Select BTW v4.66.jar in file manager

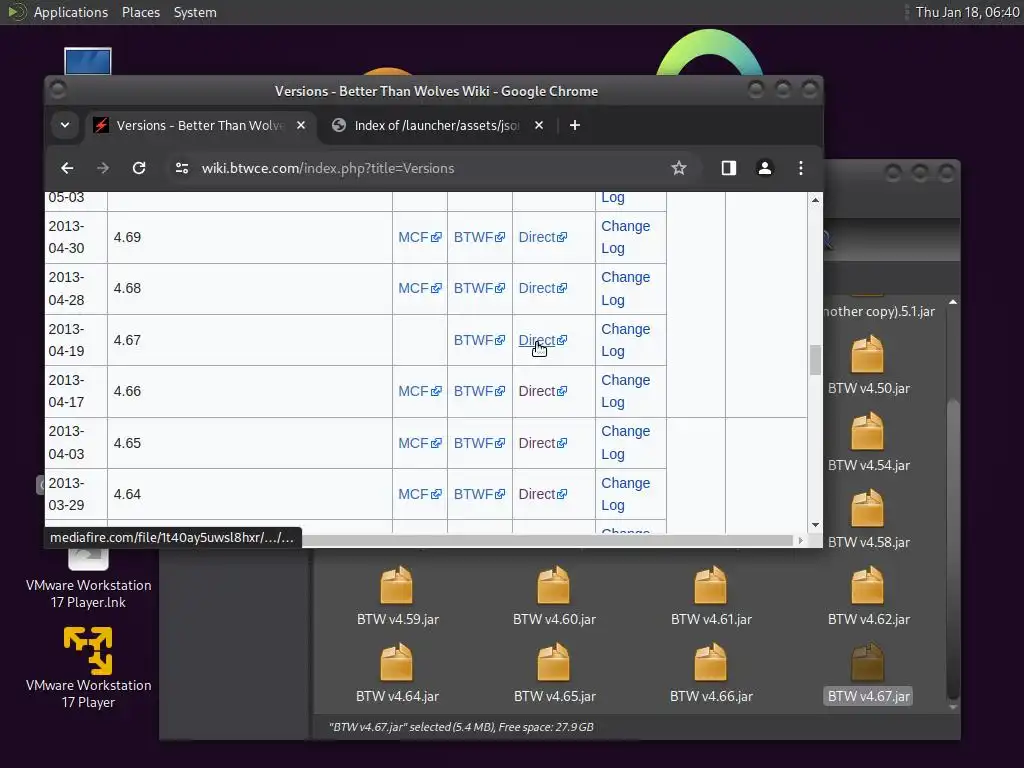point(711,674)
